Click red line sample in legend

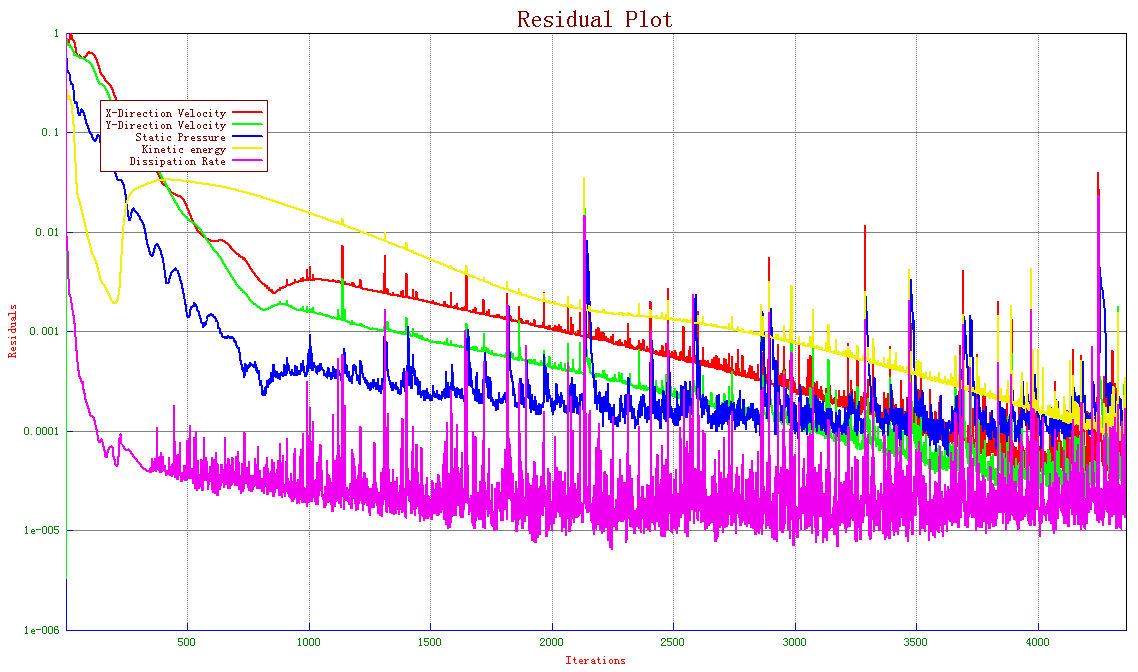[247, 114]
